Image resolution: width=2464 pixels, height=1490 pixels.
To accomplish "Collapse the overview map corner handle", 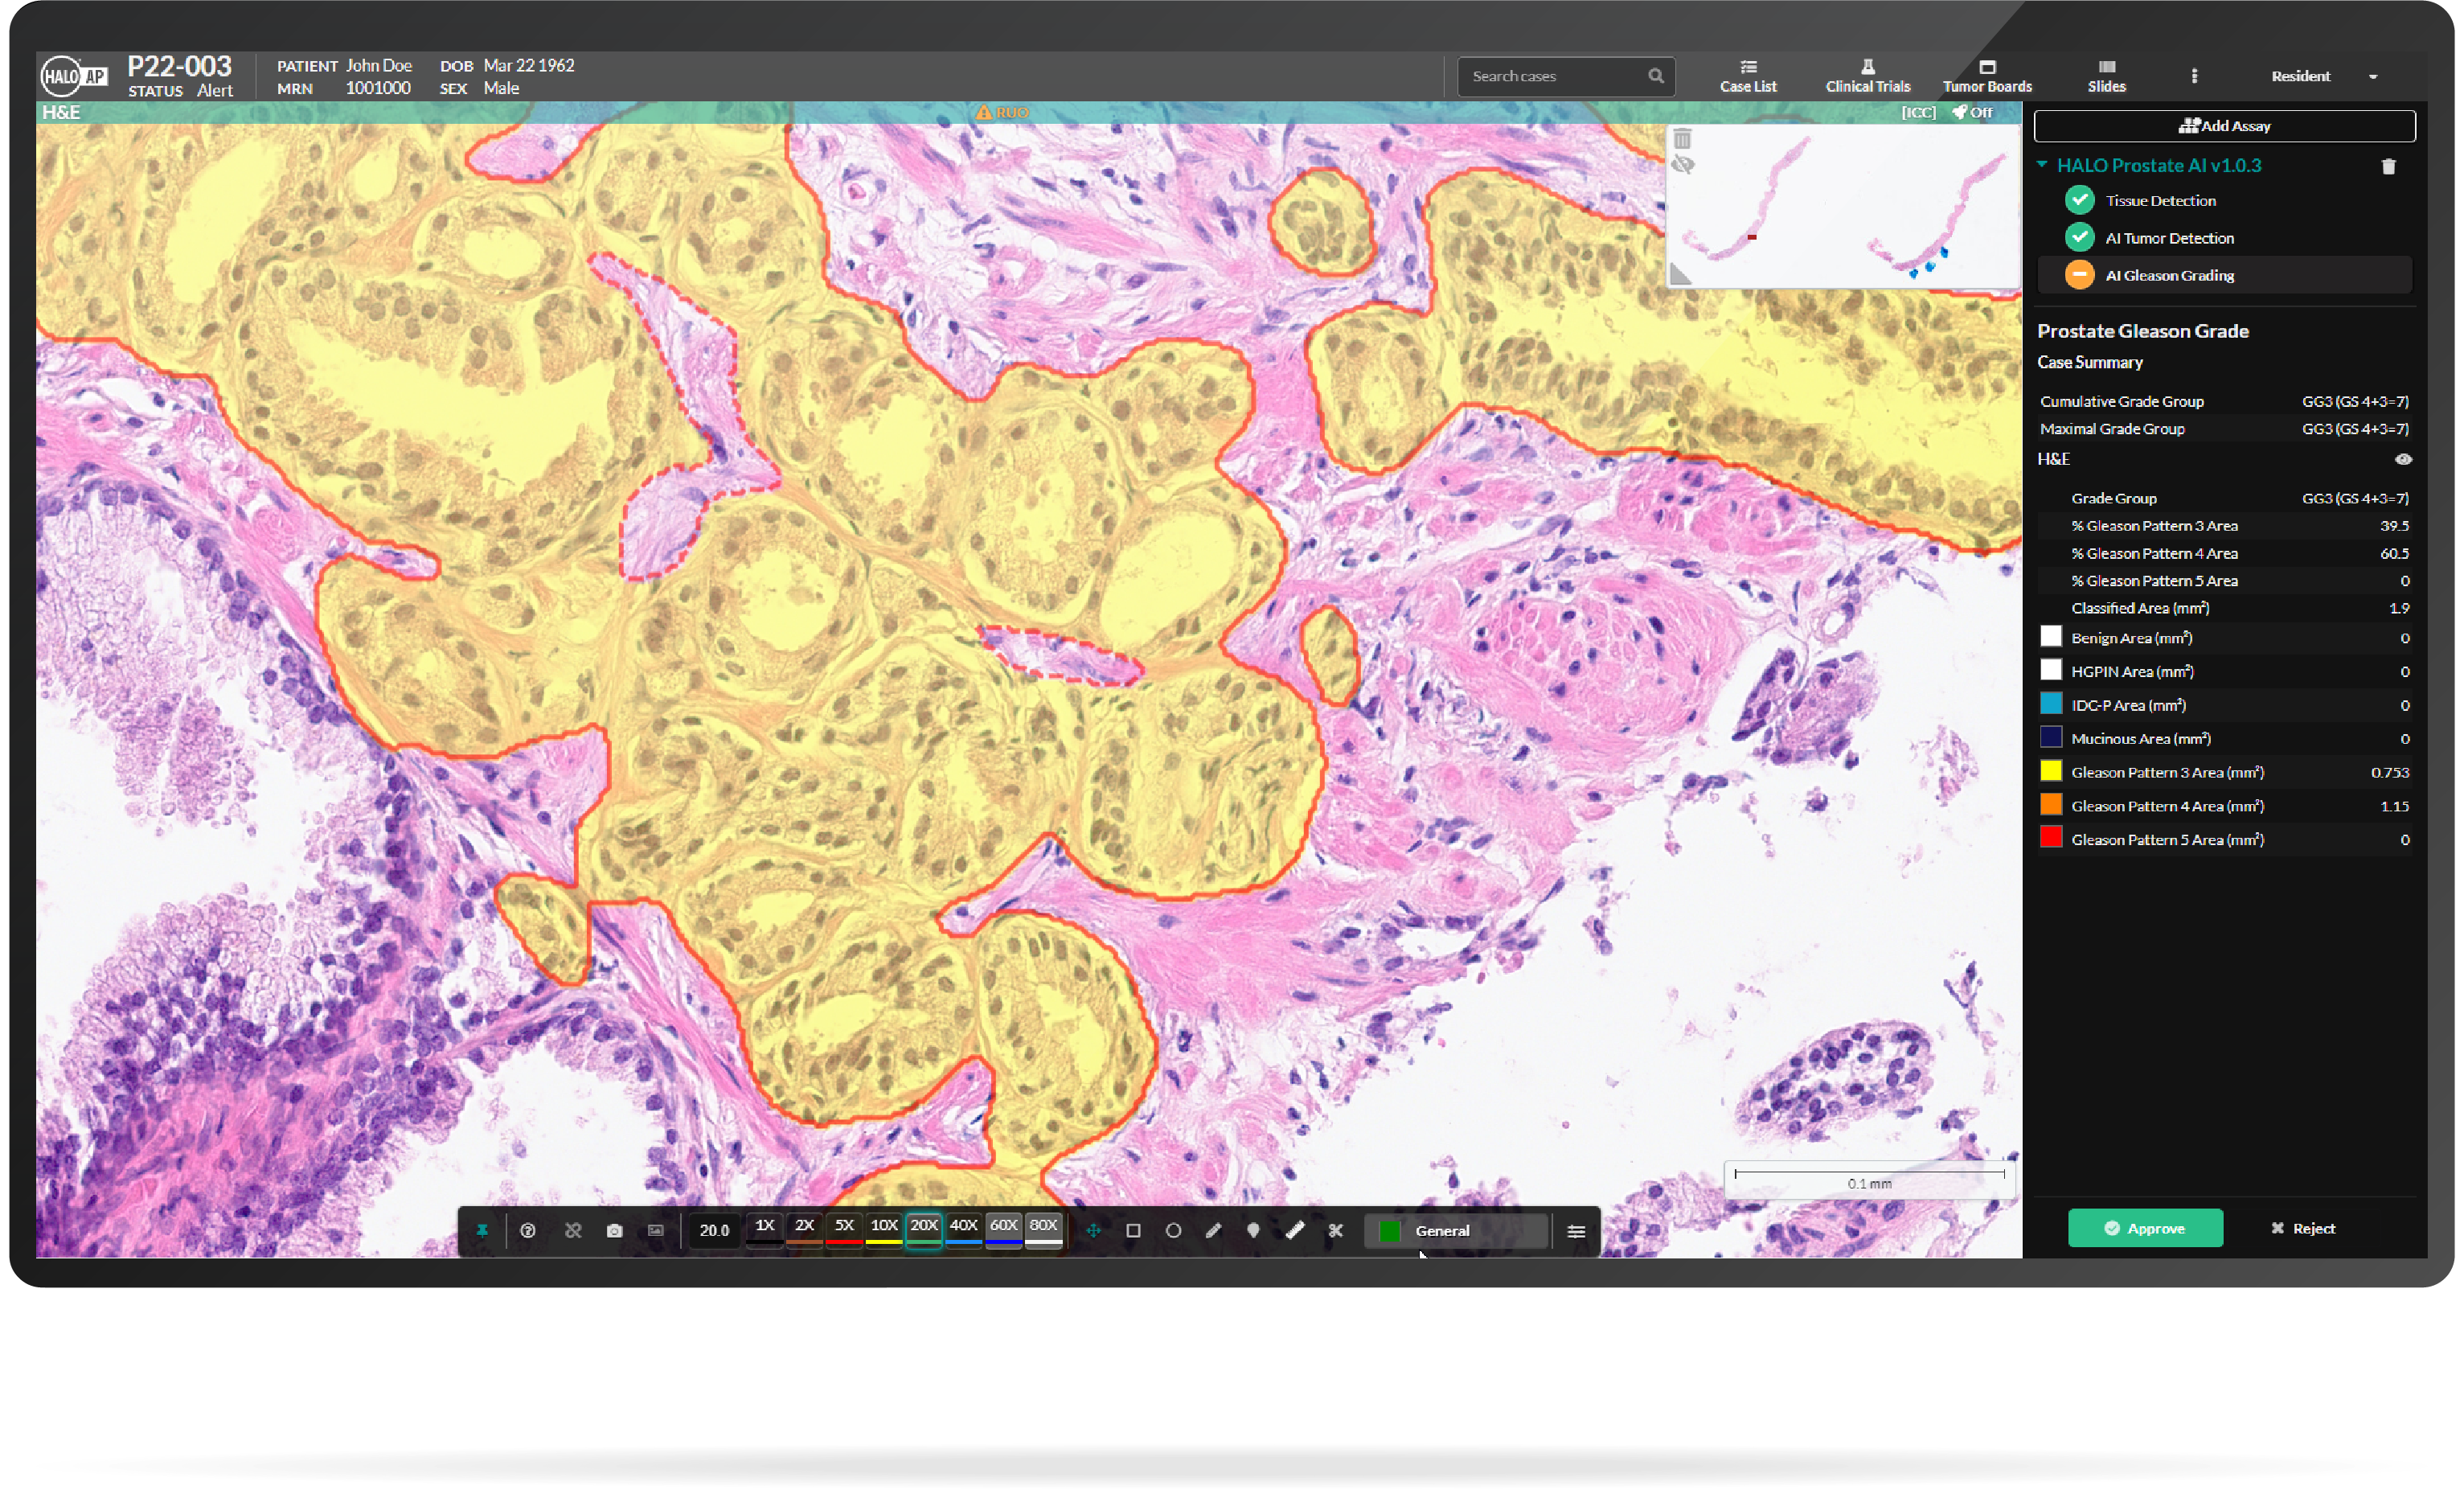I will 1680,275.
